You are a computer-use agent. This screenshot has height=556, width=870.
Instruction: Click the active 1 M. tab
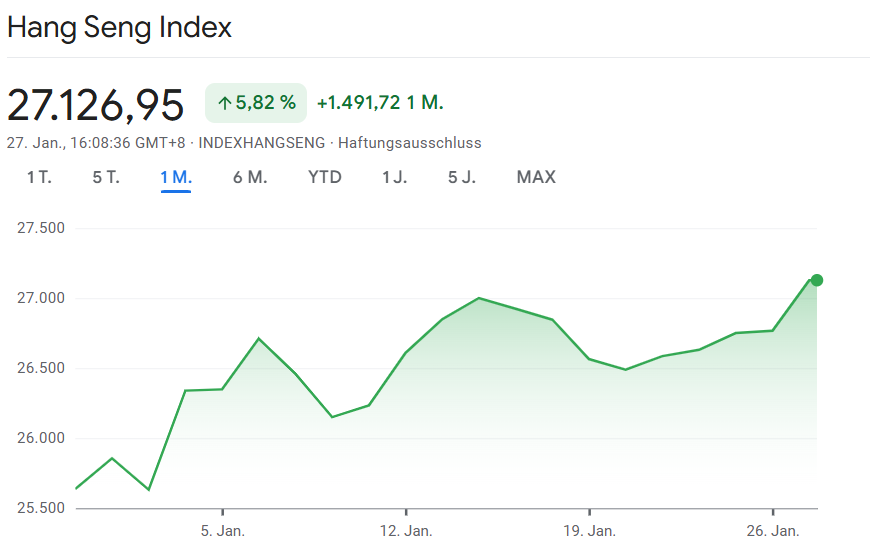click(x=176, y=178)
